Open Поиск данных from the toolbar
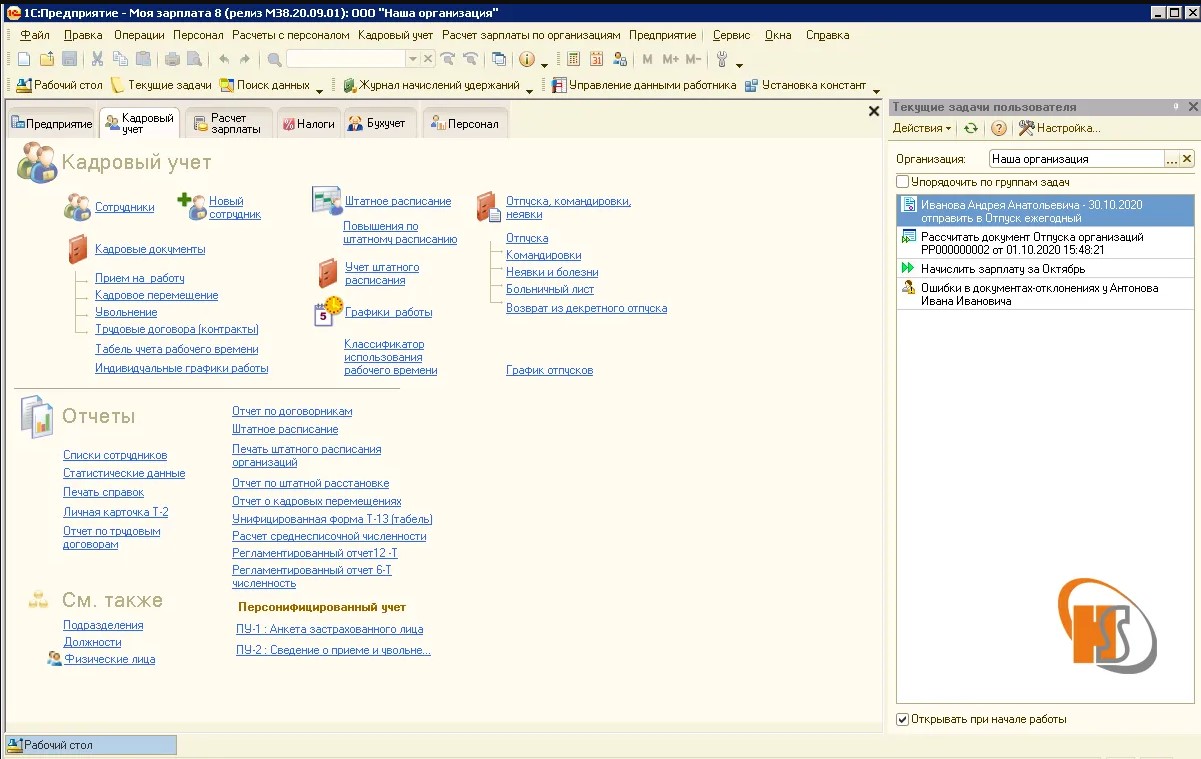Image resolution: width=1201 pixels, height=759 pixels. (265, 85)
